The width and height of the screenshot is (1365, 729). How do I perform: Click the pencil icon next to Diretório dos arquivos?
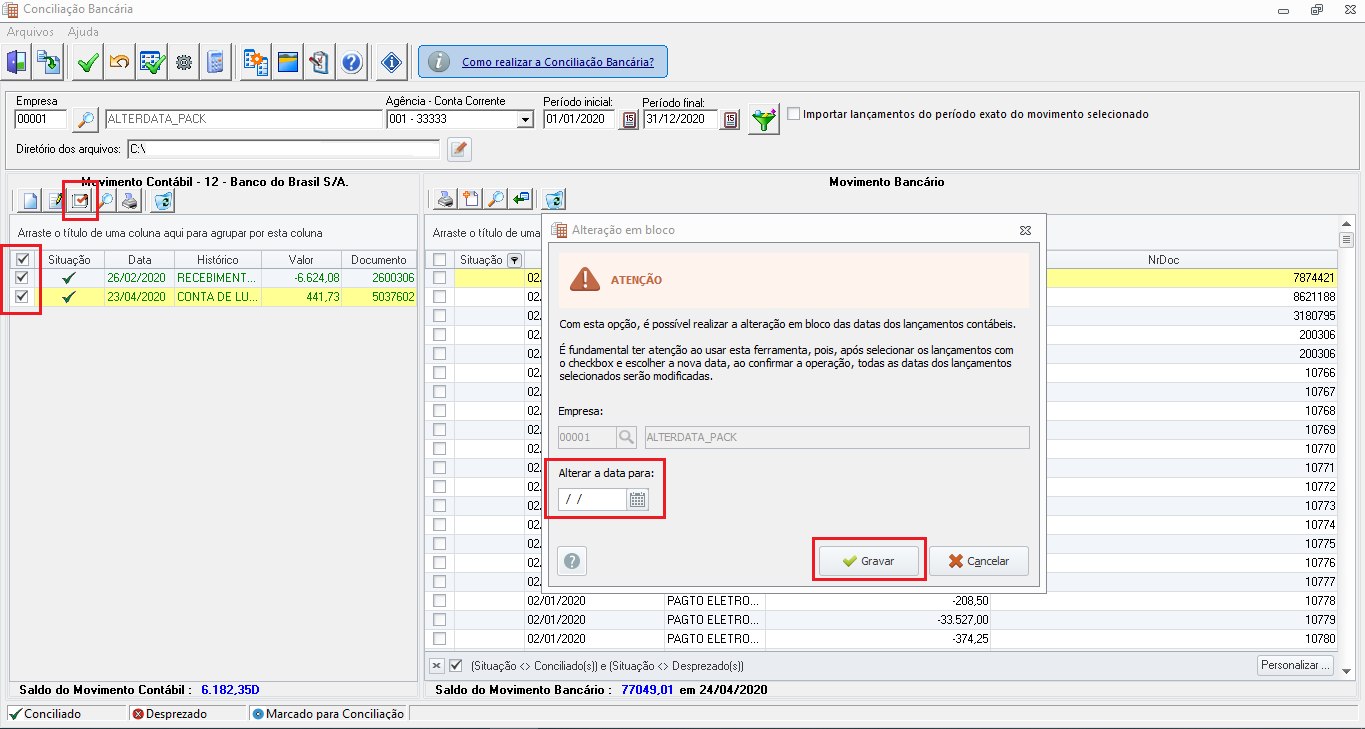tap(458, 149)
